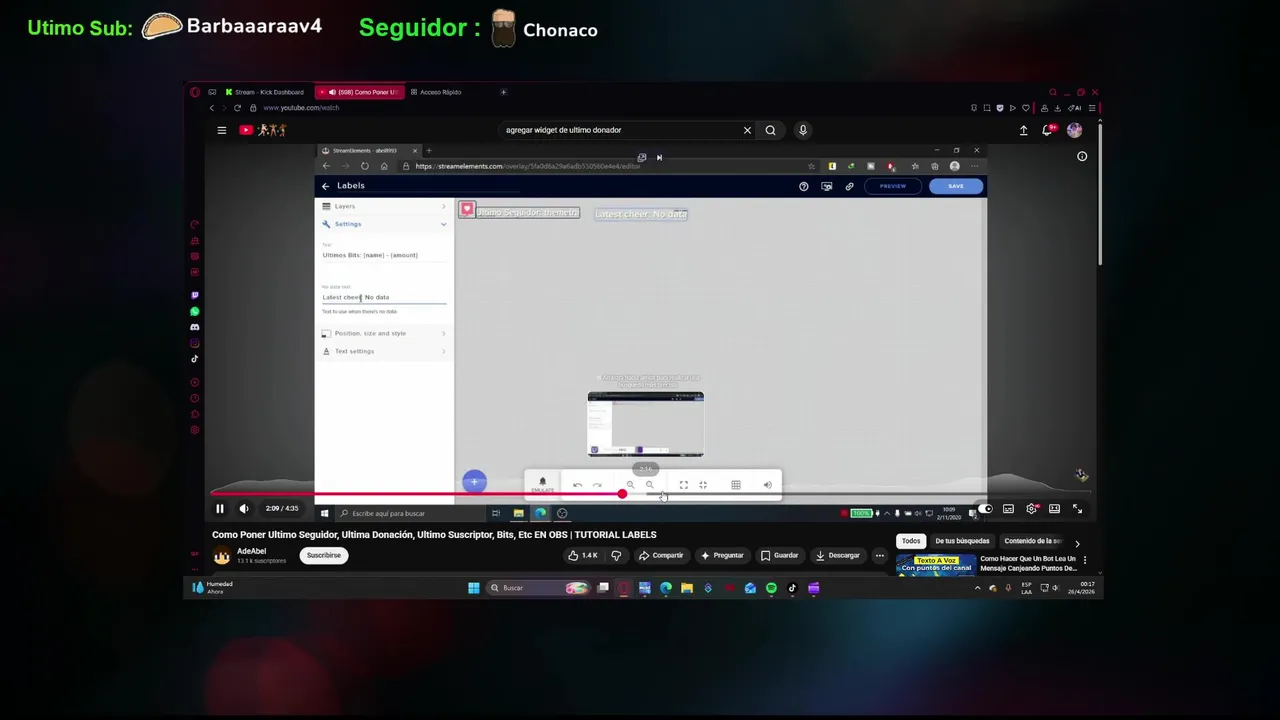Click the Descargar button
The height and width of the screenshot is (720, 1280).
pos(837,556)
